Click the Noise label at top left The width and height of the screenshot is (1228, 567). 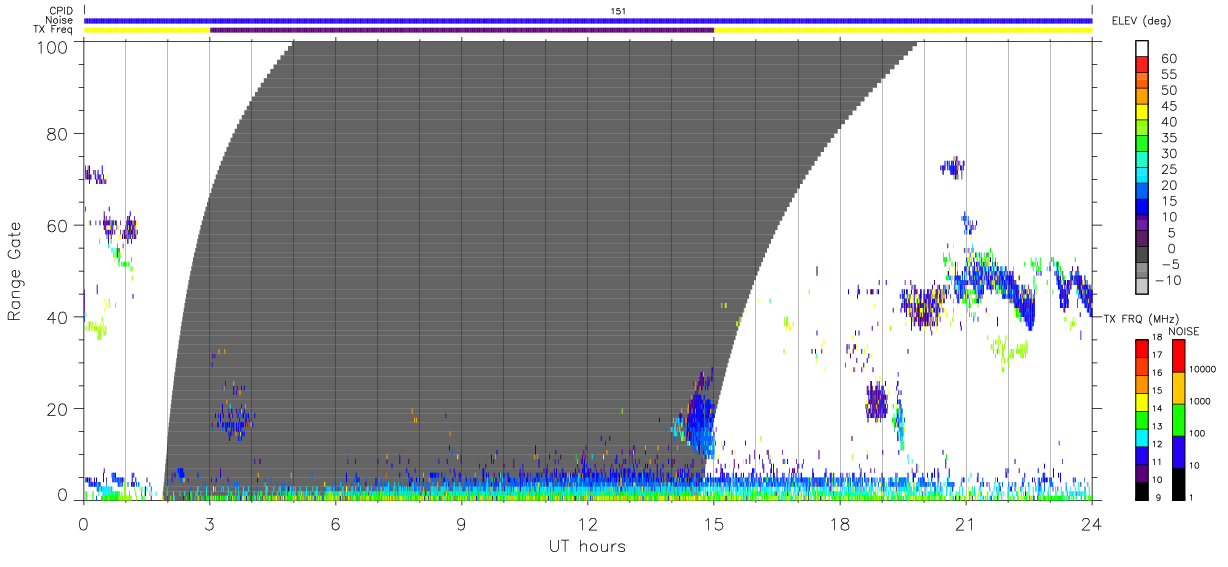(60, 20)
